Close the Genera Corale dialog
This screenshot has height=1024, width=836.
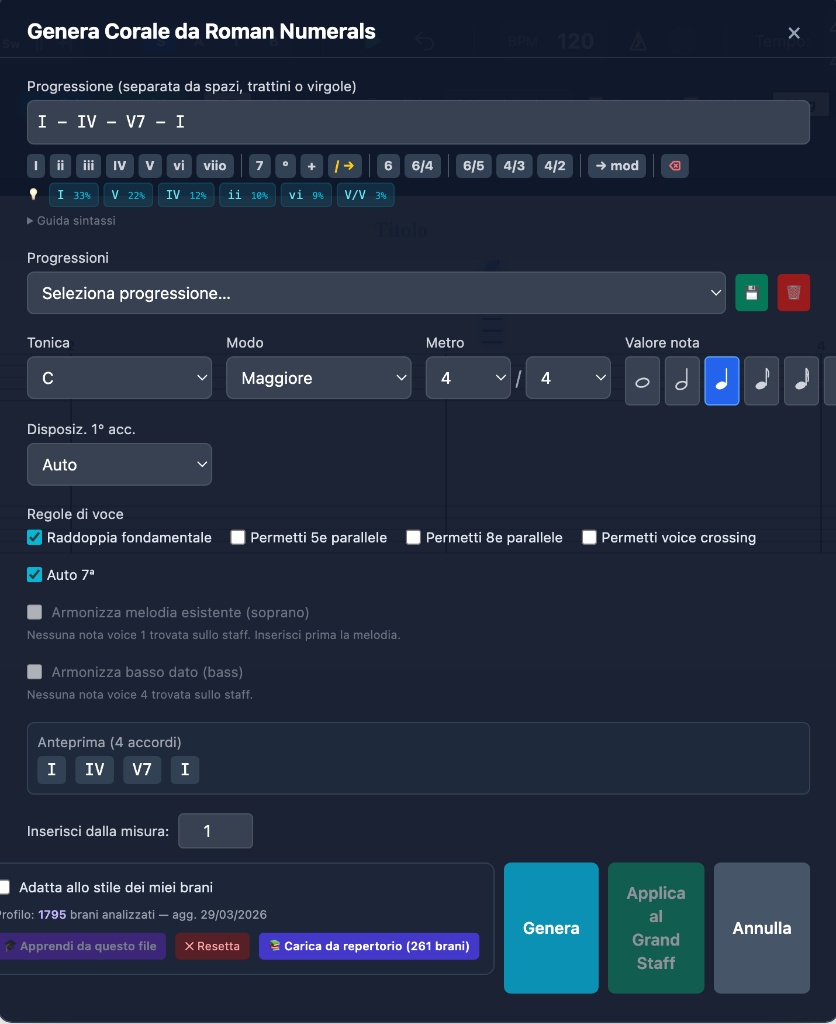click(x=794, y=33)
